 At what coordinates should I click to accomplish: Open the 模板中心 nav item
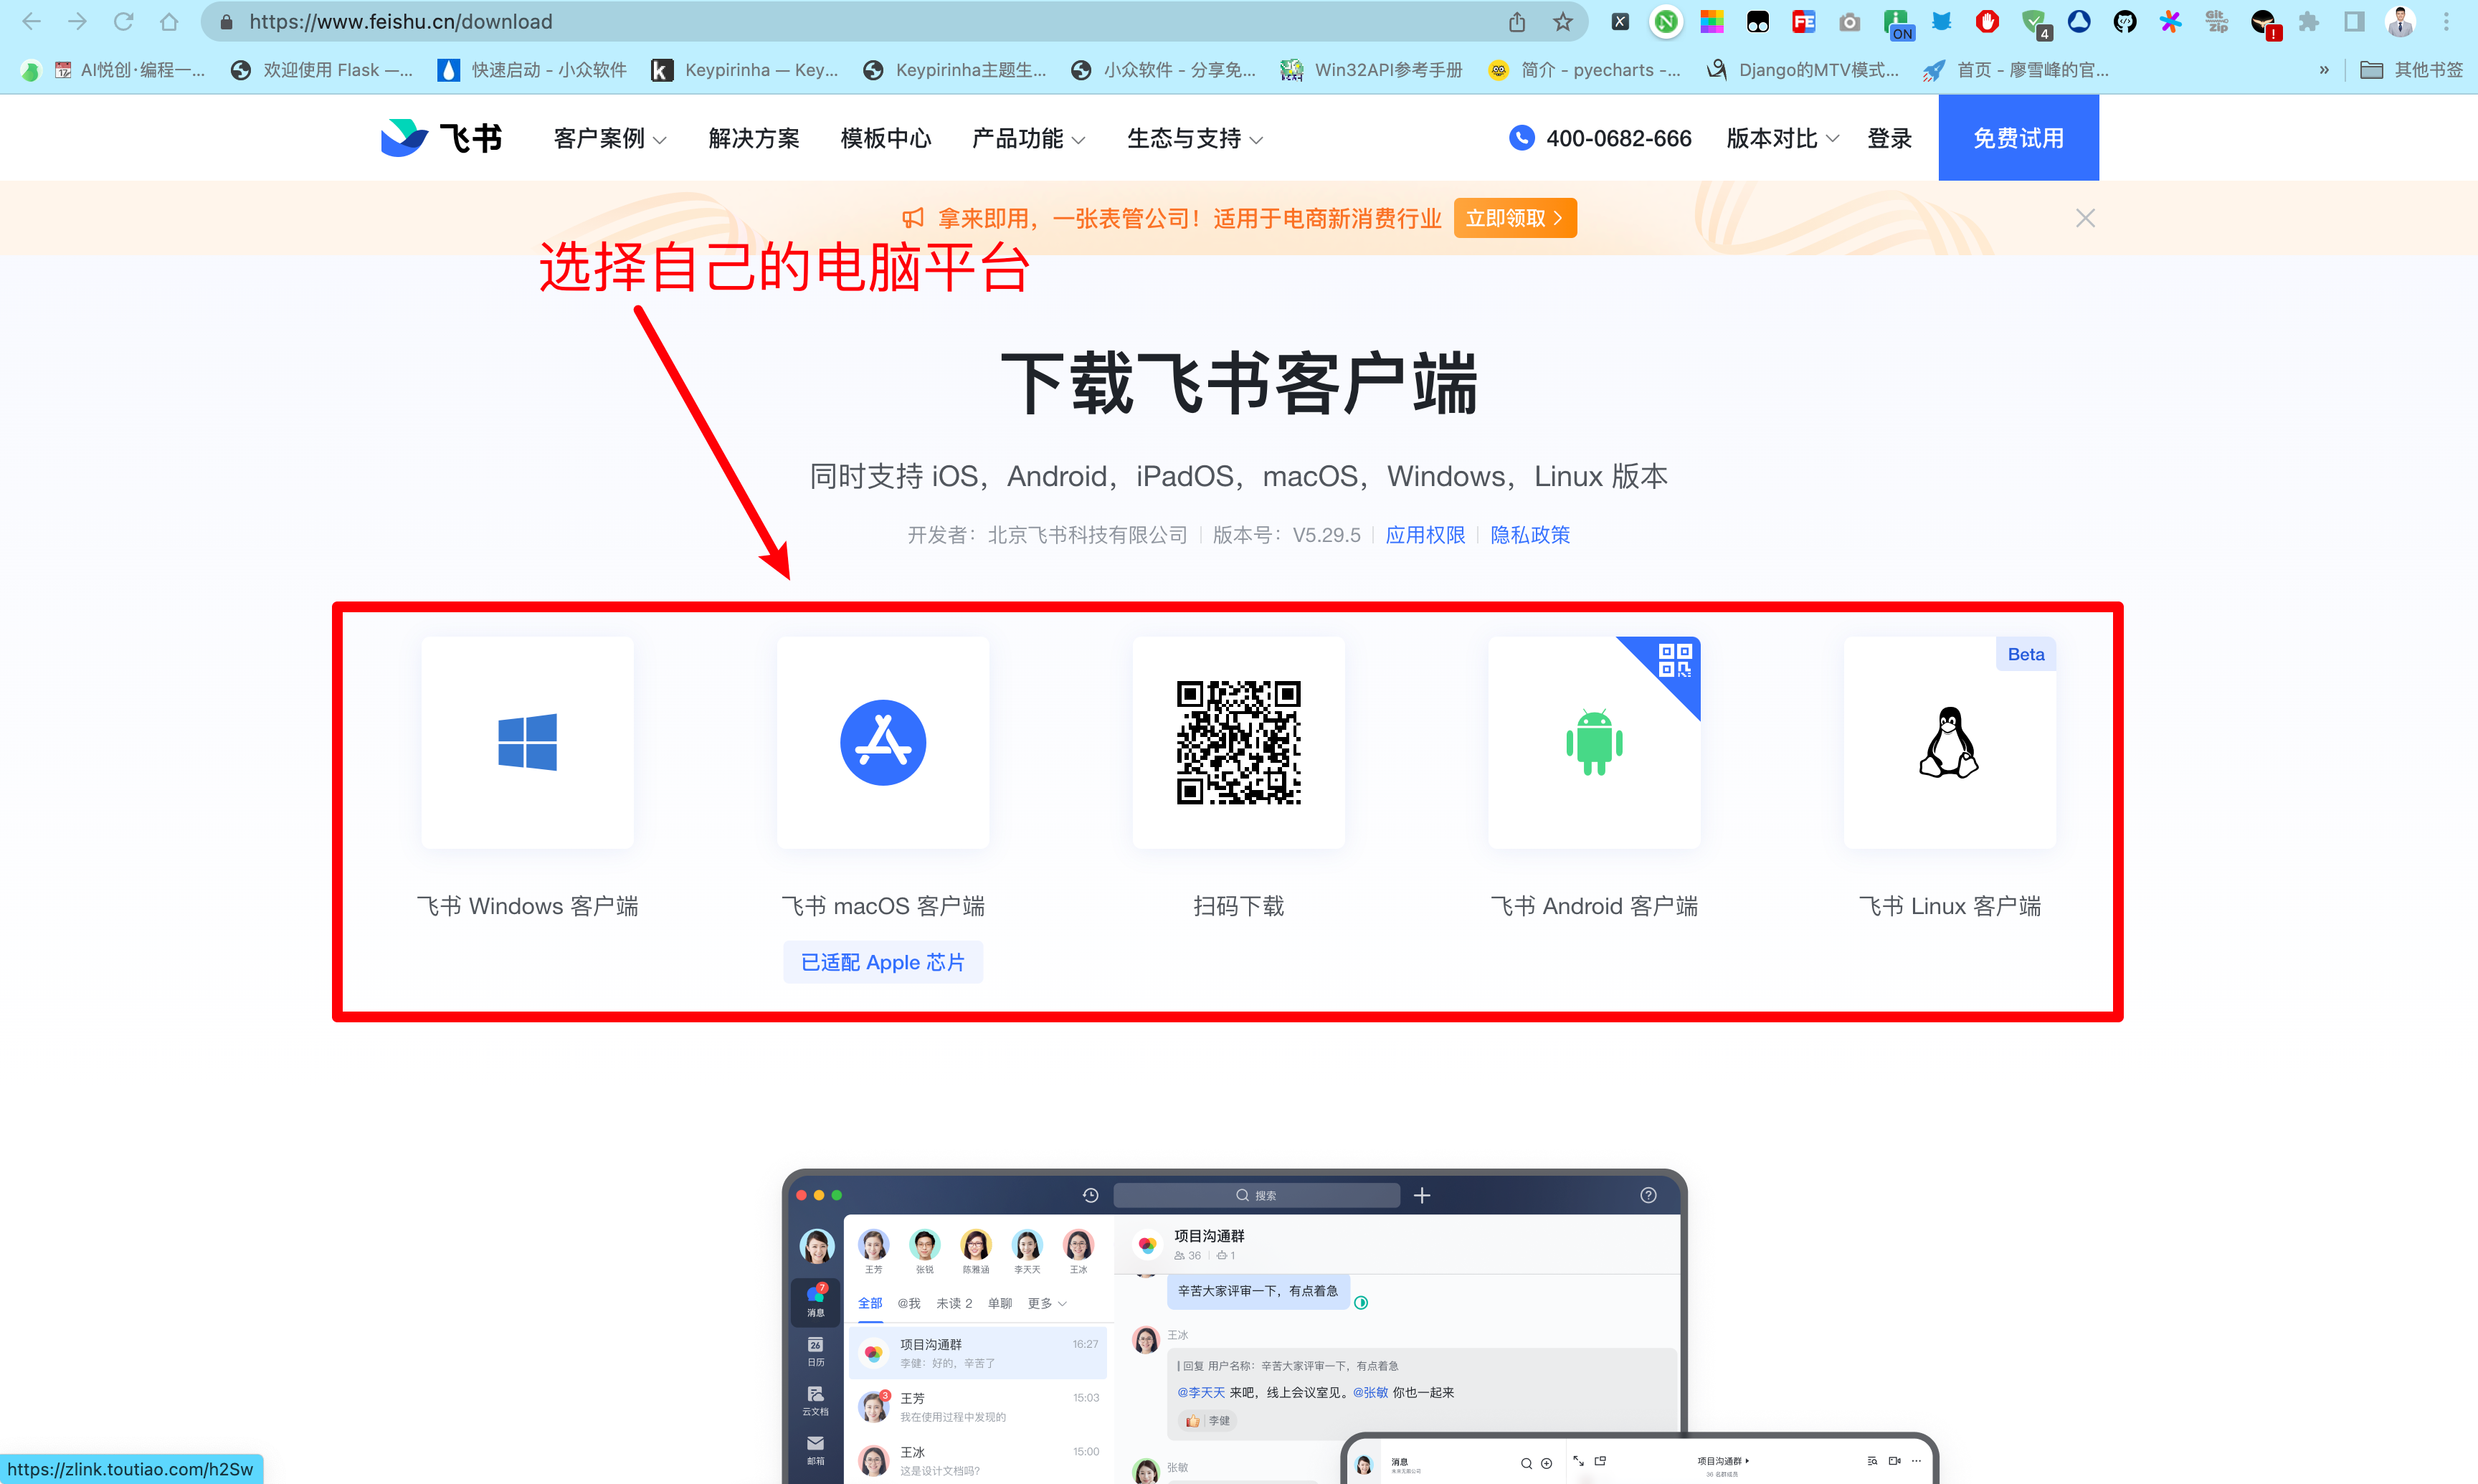tap(886, 138)
